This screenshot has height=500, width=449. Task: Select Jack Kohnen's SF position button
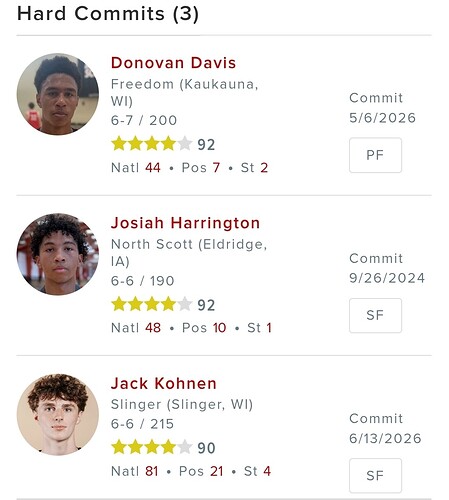click(x=375, y=476)
